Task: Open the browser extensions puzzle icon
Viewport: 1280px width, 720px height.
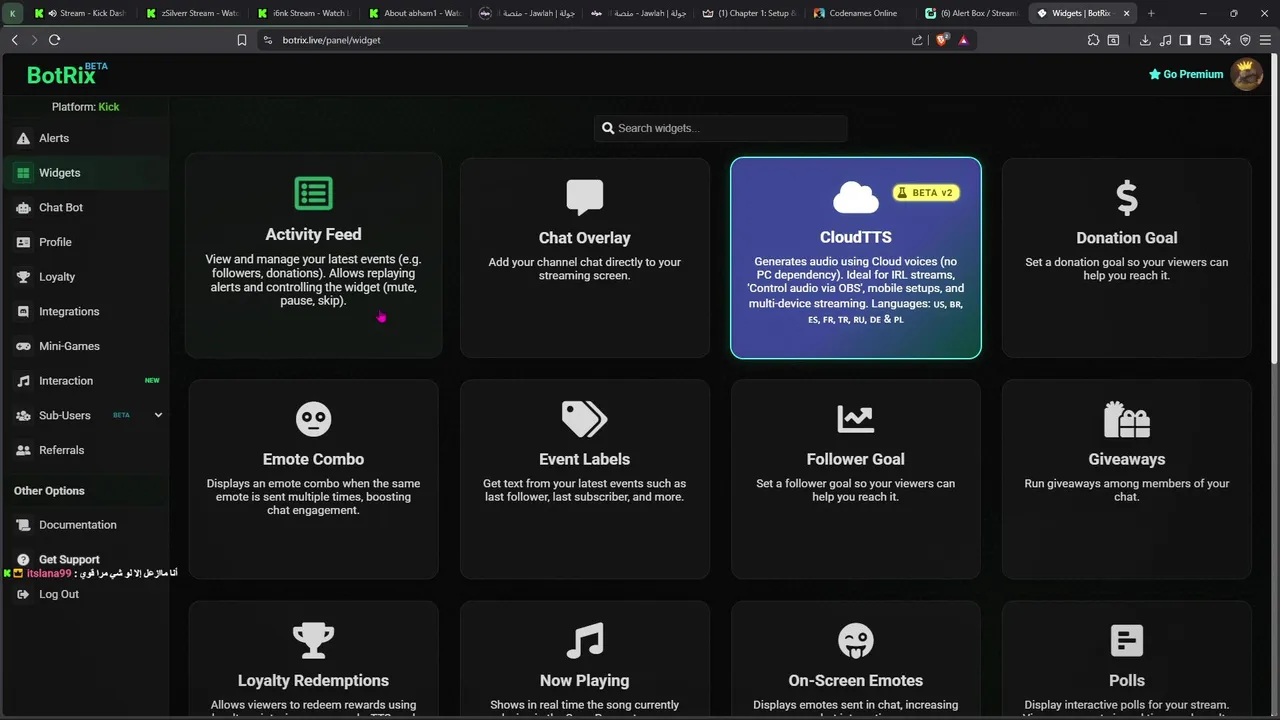Action: 1093,40
